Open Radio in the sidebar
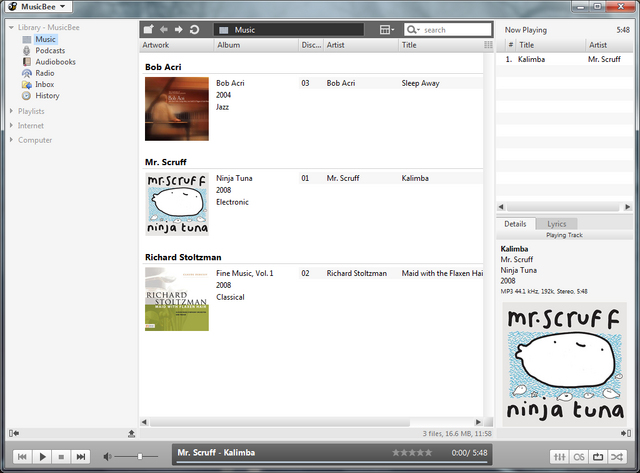This screenshot has width=640, height=473. pyautogui.click(x=45, y=73)
